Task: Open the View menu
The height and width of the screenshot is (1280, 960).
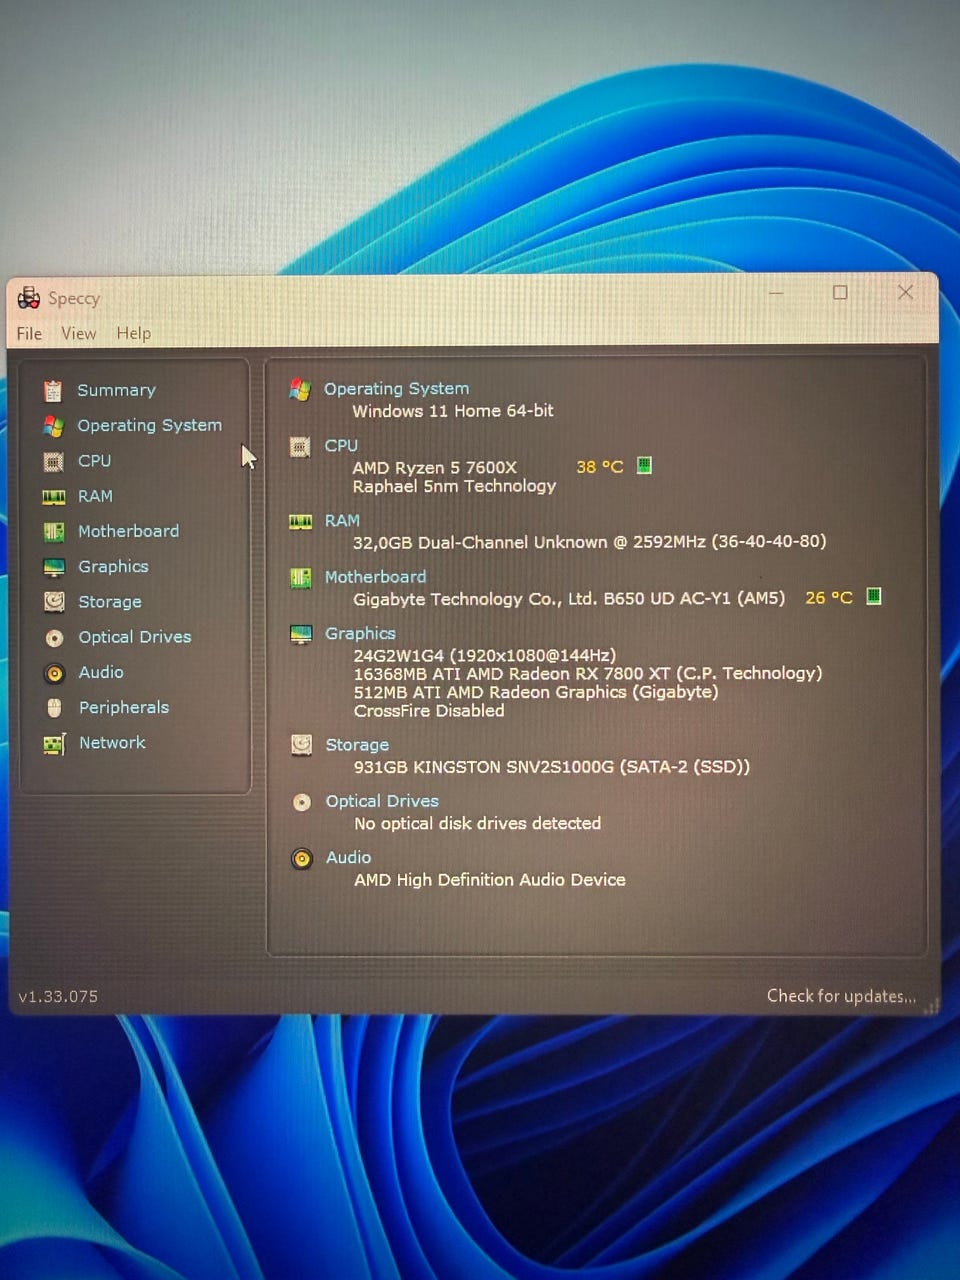Action: click(78, 334)
